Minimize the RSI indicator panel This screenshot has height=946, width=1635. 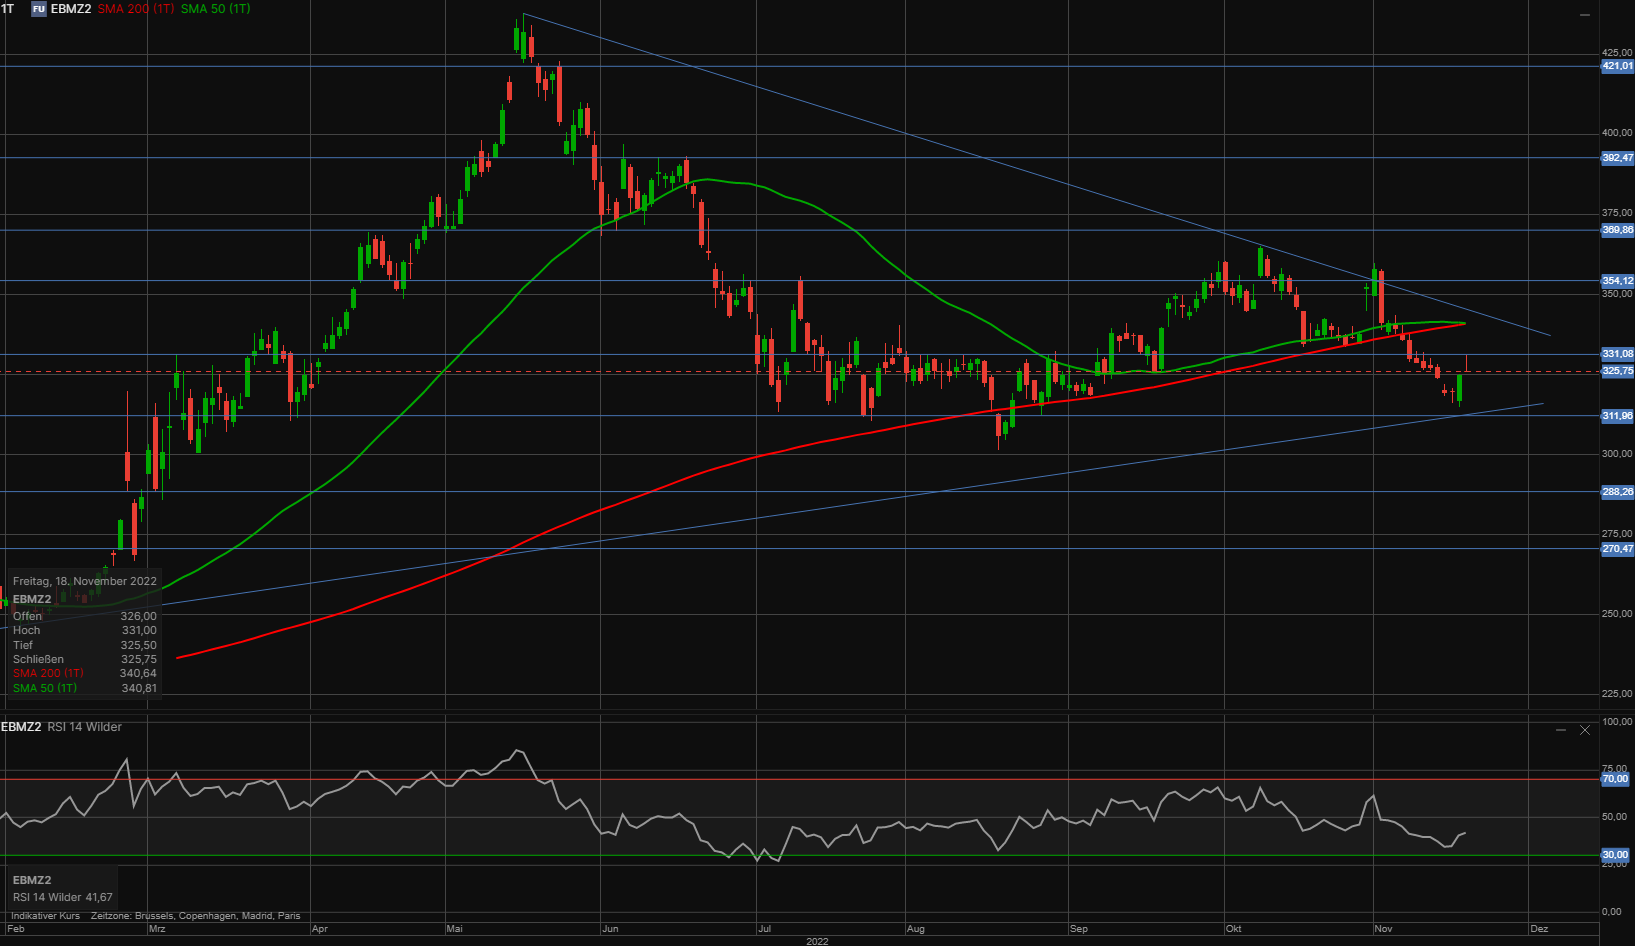(1561, 730)
